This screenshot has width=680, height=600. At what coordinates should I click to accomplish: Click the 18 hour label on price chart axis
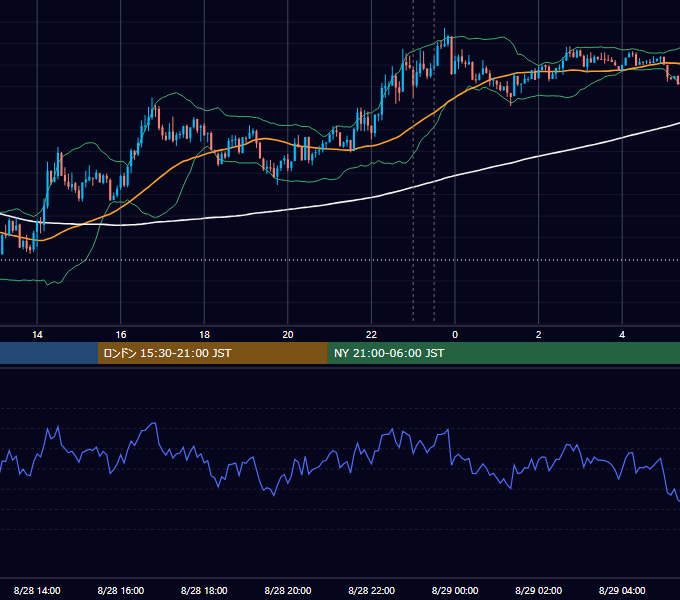coord(204,335)
